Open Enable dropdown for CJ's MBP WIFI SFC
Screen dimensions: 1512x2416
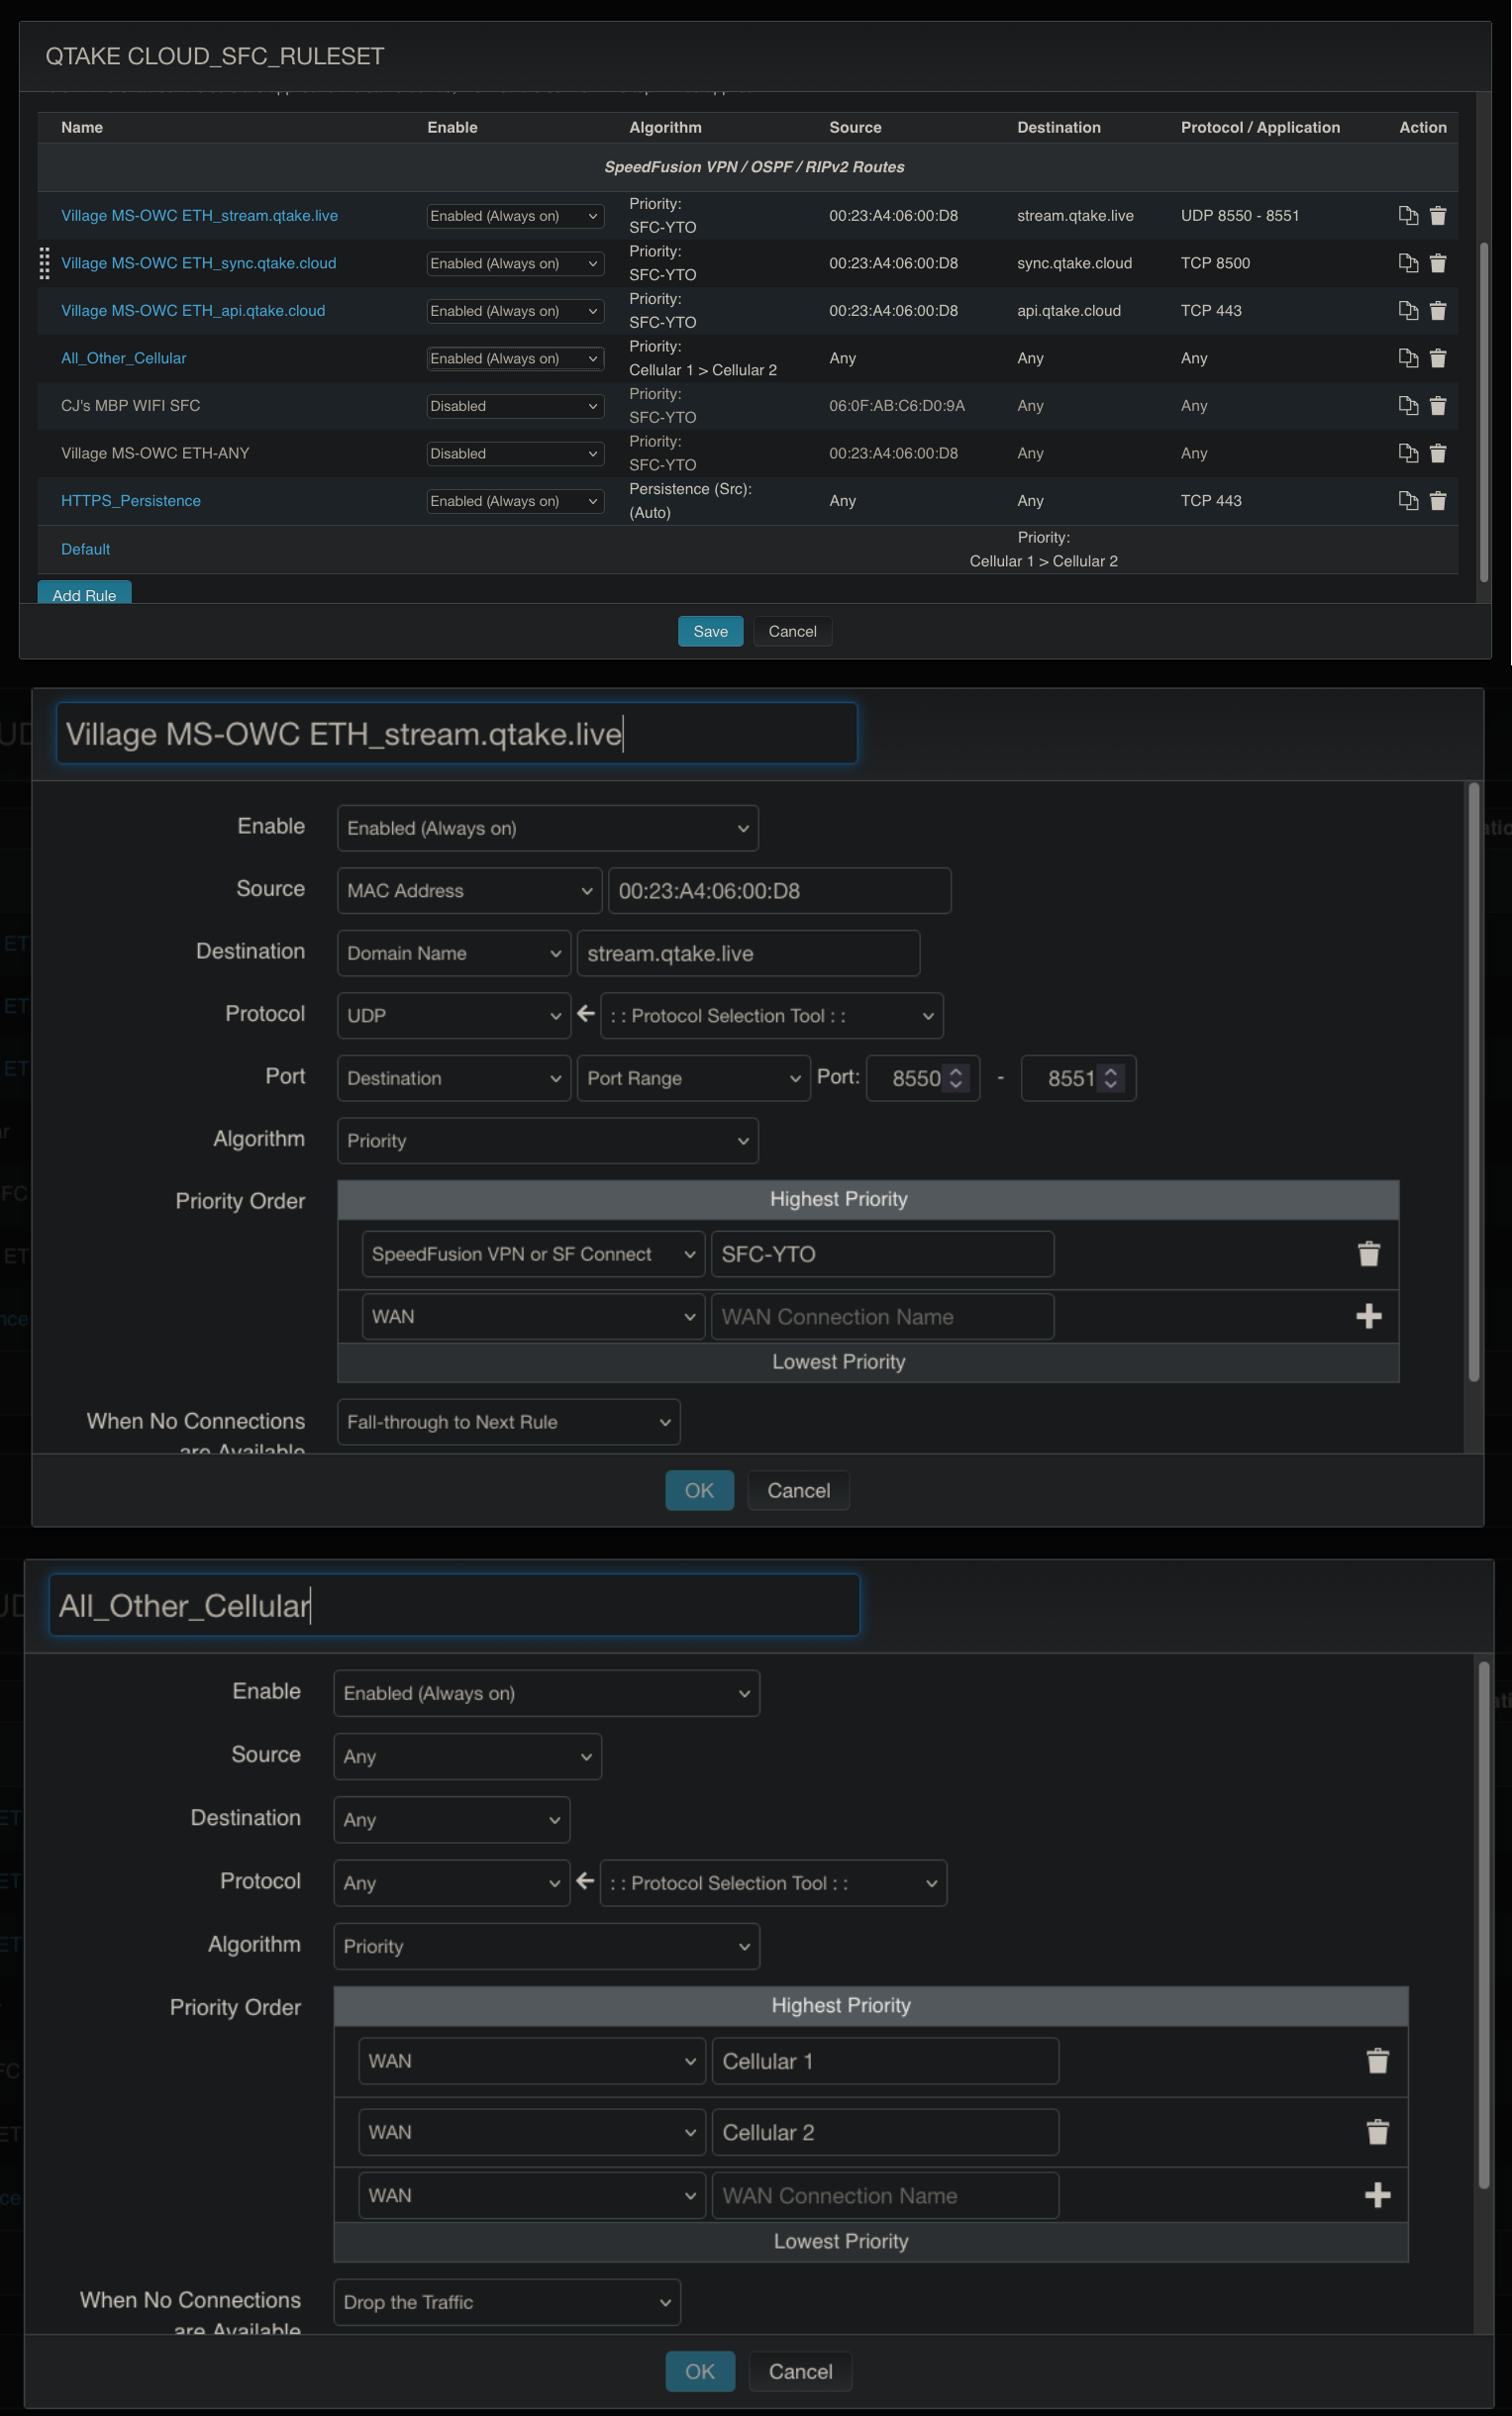pyautogui.click(x=514, y=406)
